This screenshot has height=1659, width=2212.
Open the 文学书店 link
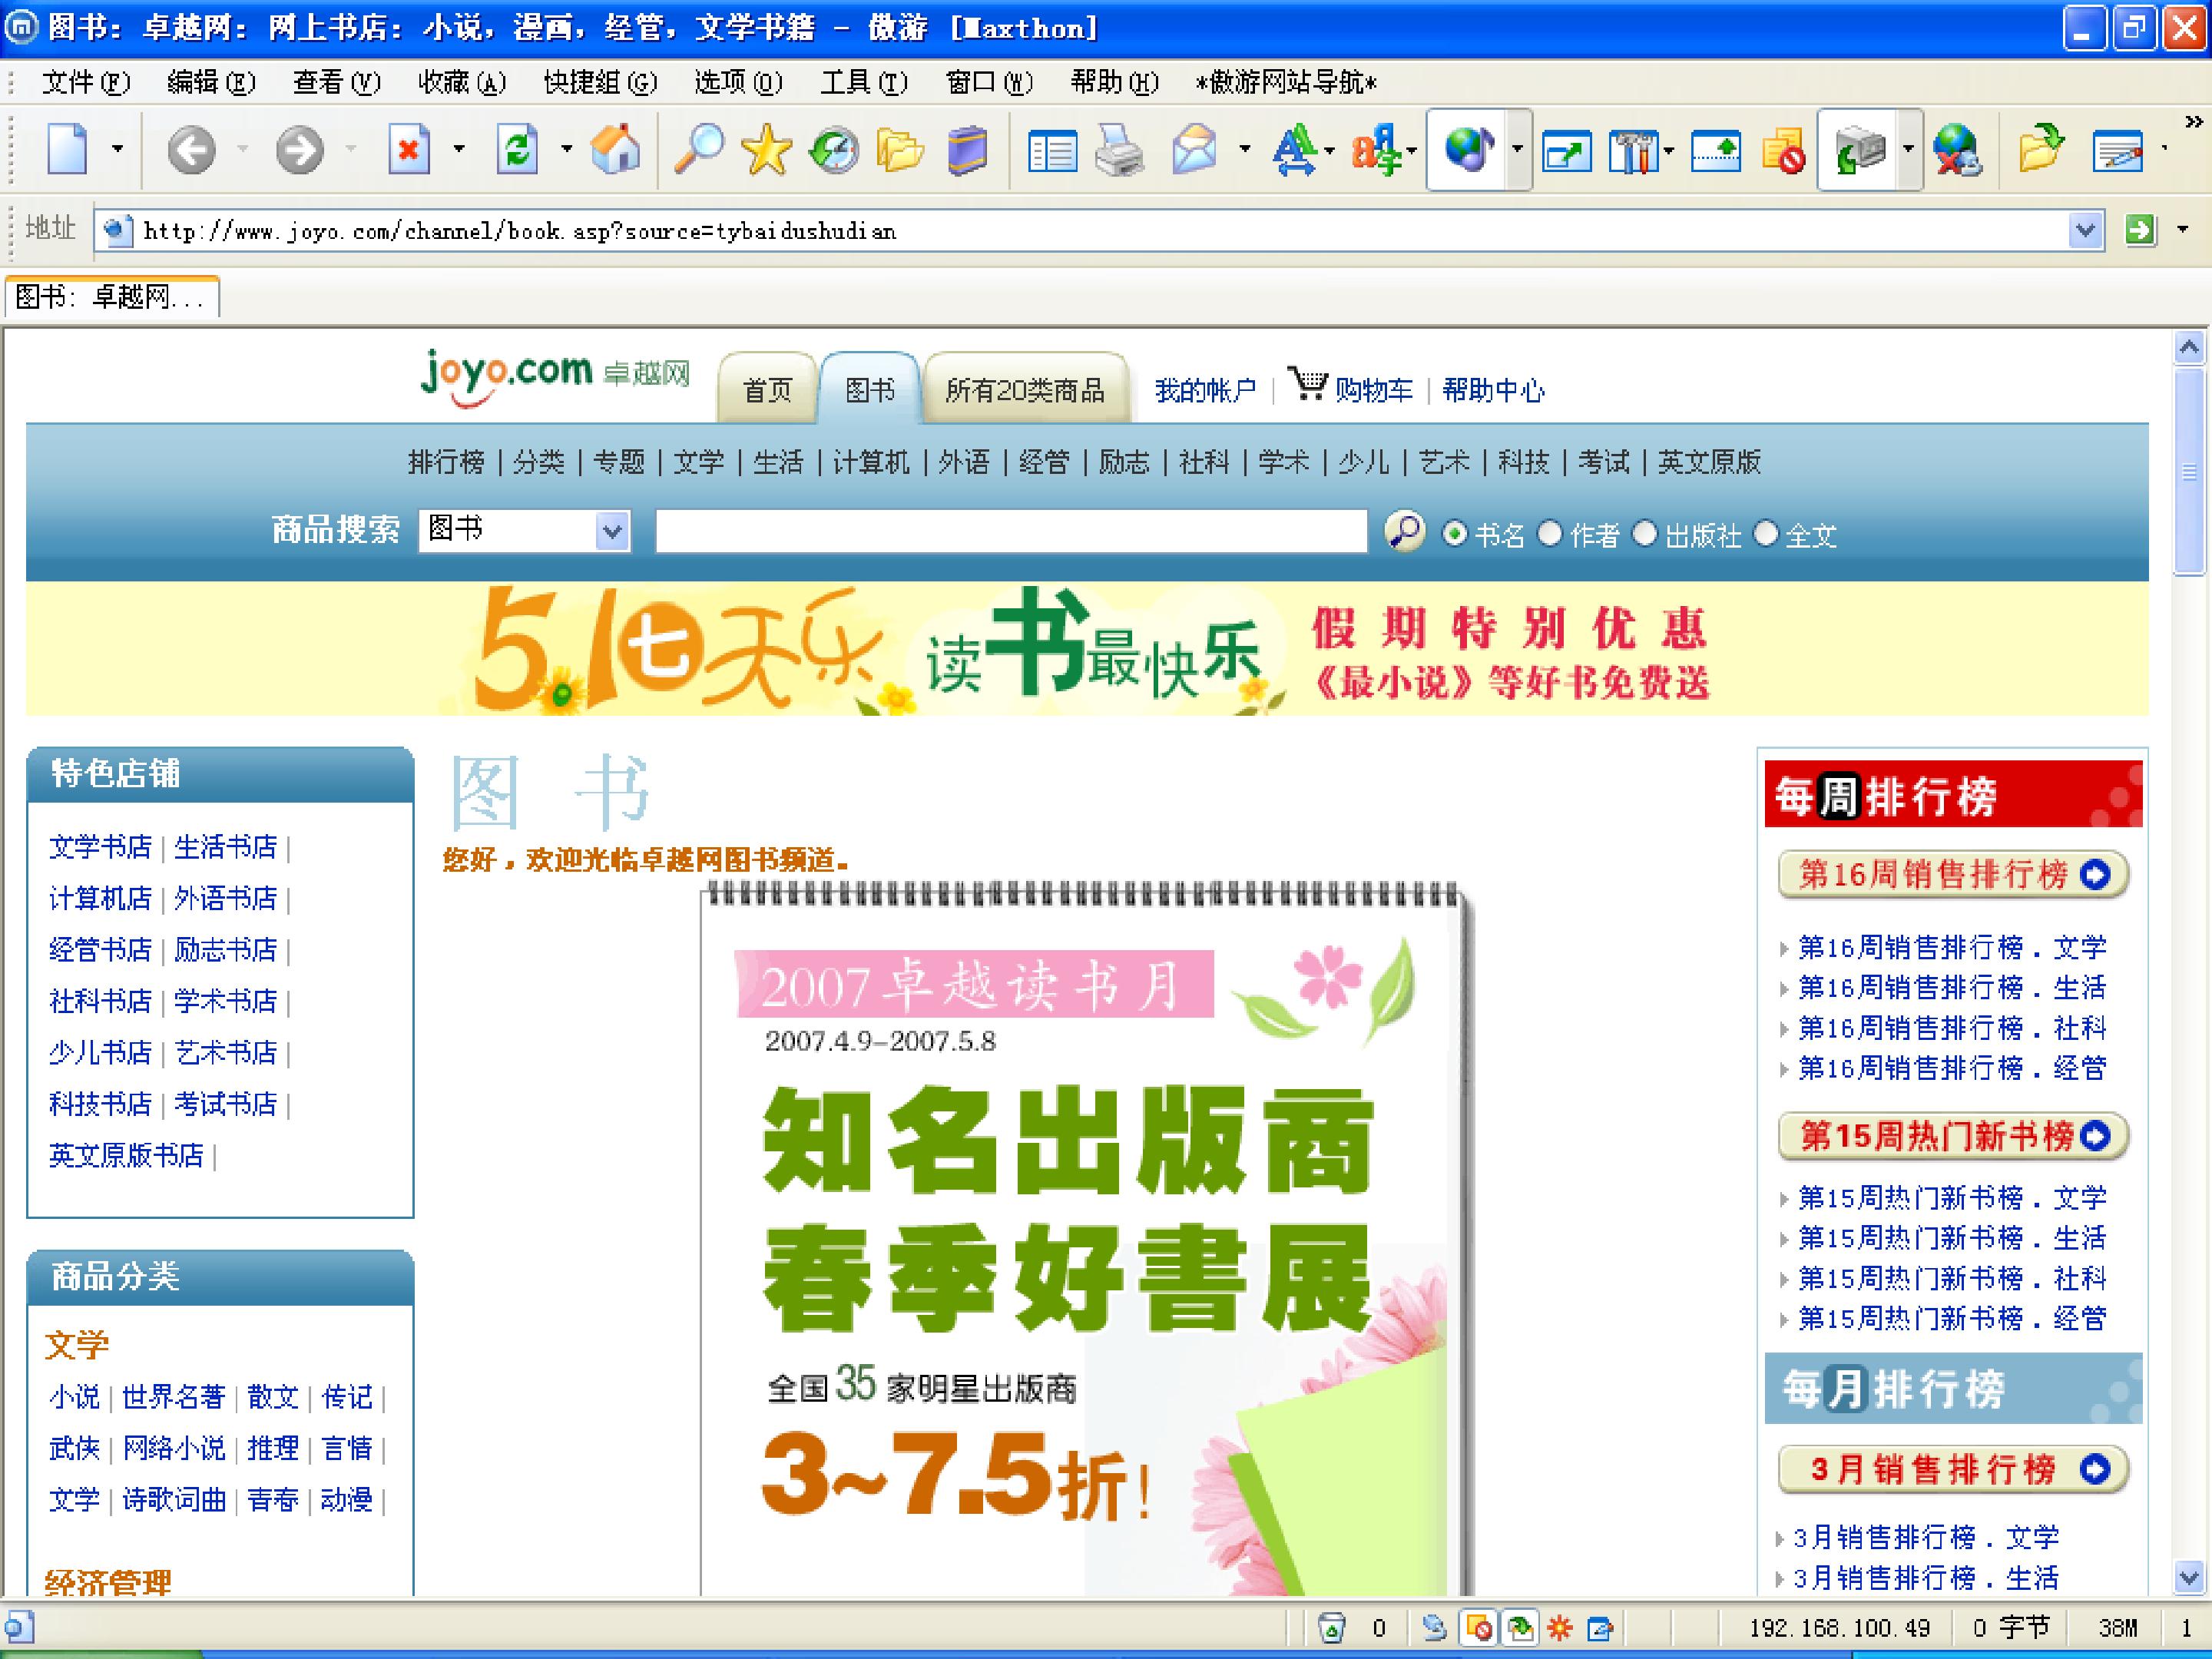tap(100, 847)
